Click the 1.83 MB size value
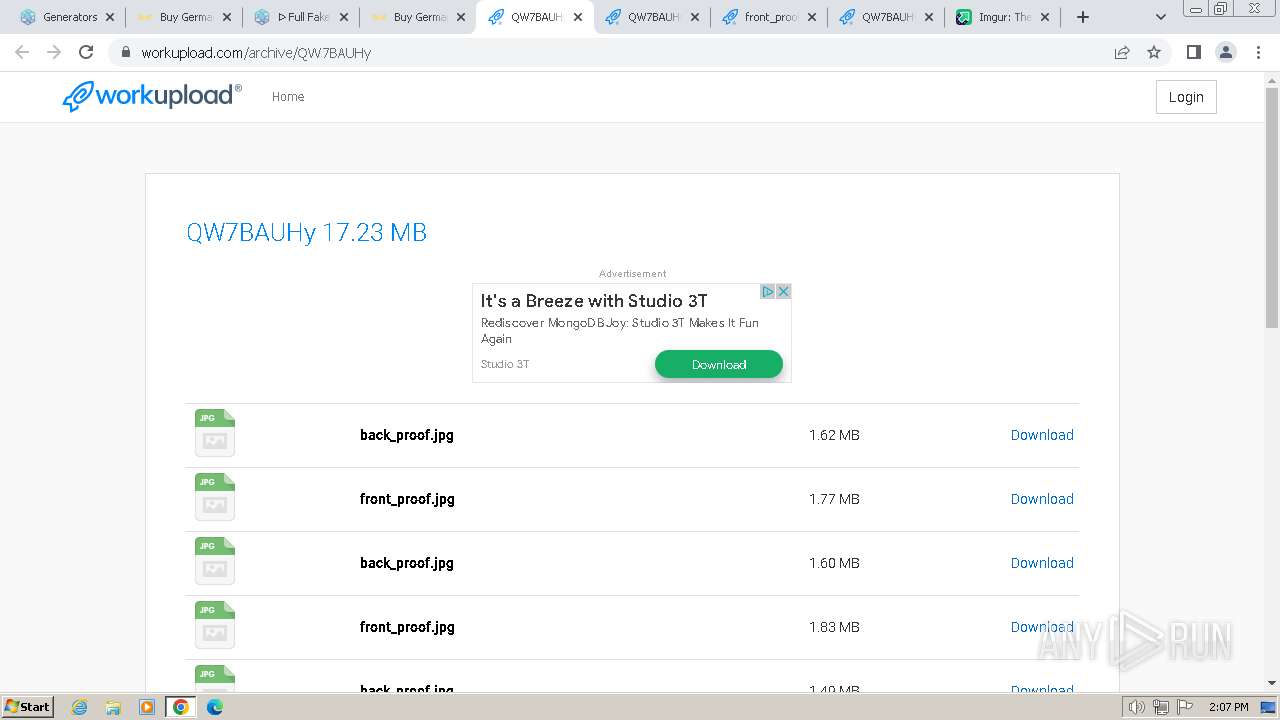 (x=834, y=627)
